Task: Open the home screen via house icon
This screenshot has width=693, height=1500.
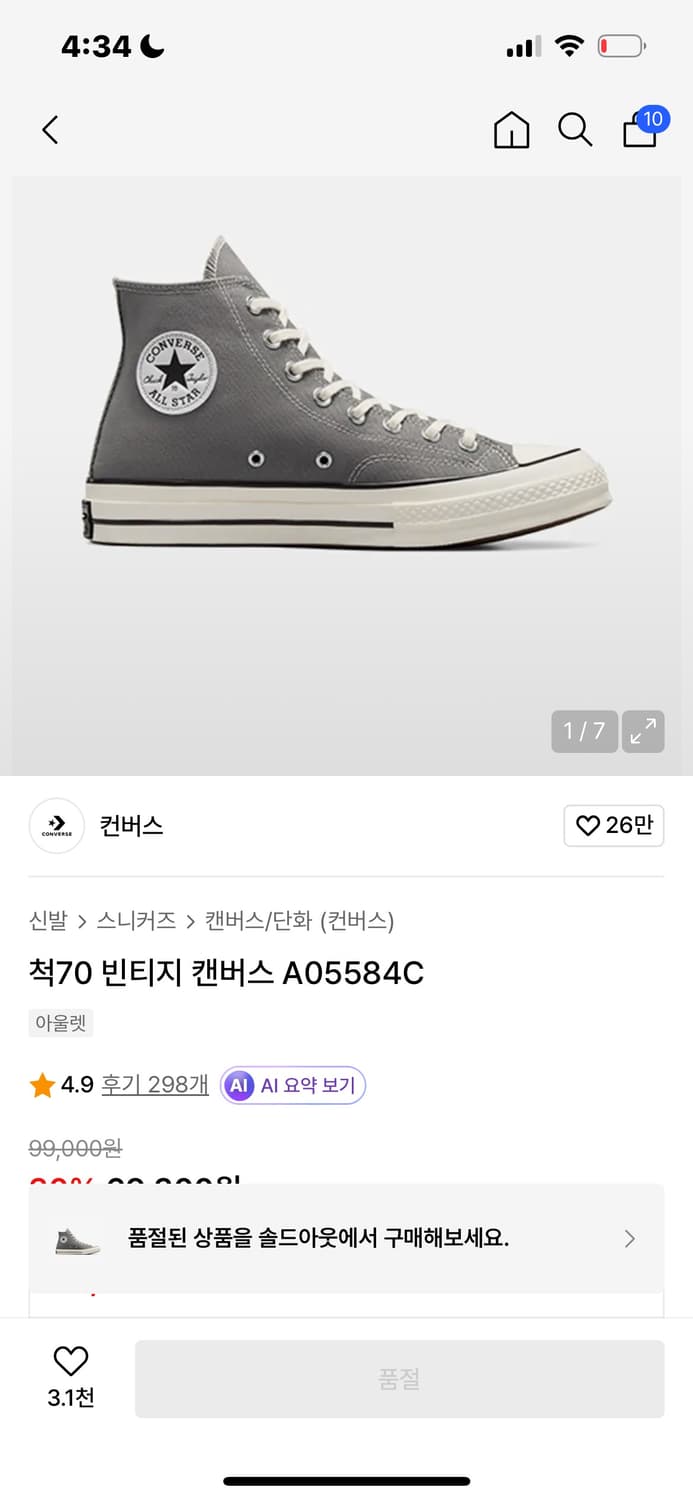Action: [511, 130]
